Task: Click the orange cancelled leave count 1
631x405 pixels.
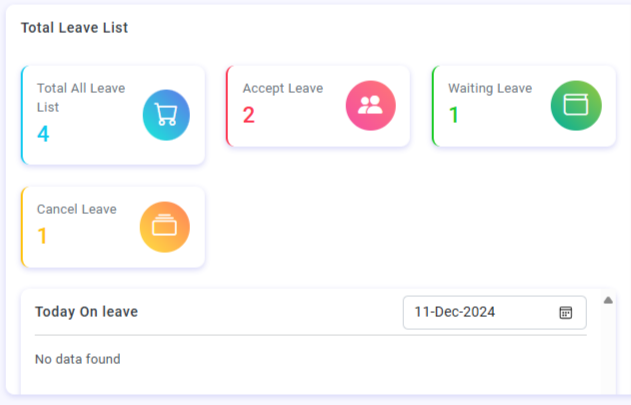Action: click(43, 236)
